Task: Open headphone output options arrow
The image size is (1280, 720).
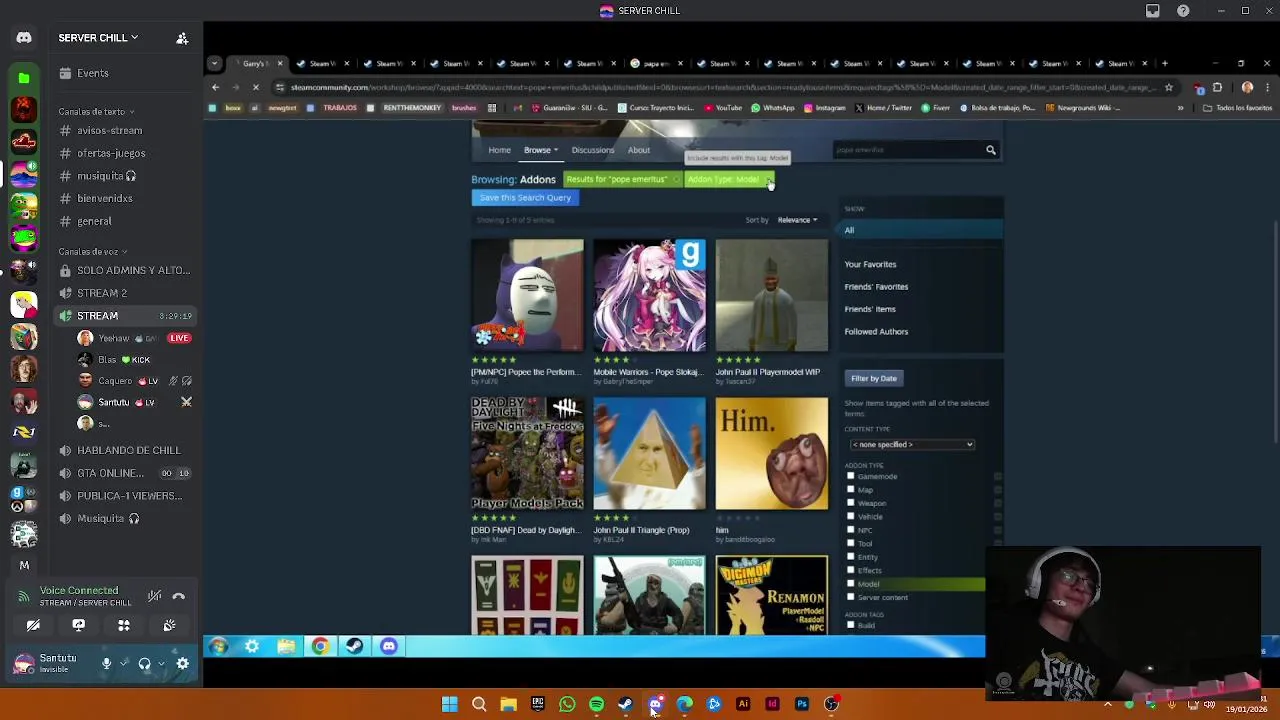Action: [162, 663]
